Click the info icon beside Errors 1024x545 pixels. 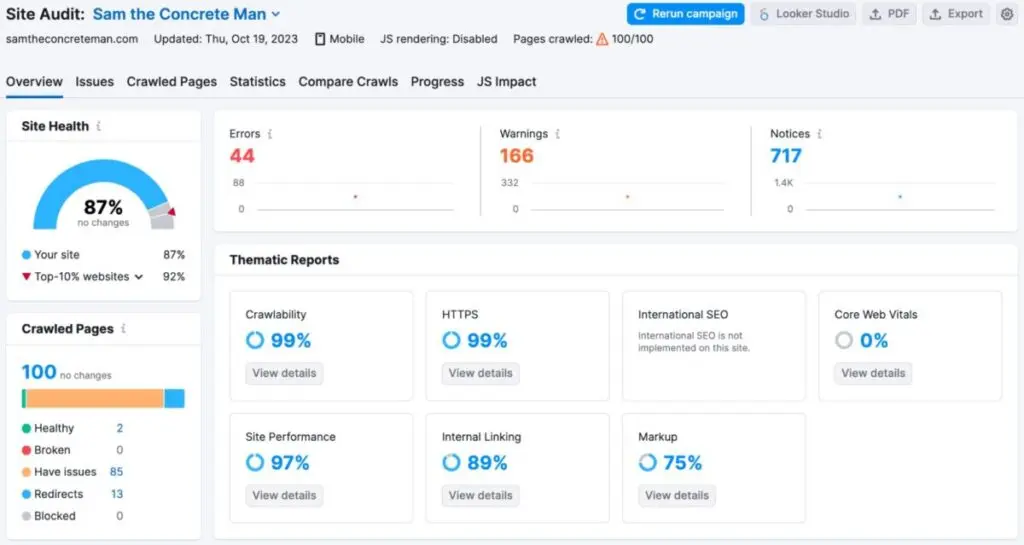270,134
